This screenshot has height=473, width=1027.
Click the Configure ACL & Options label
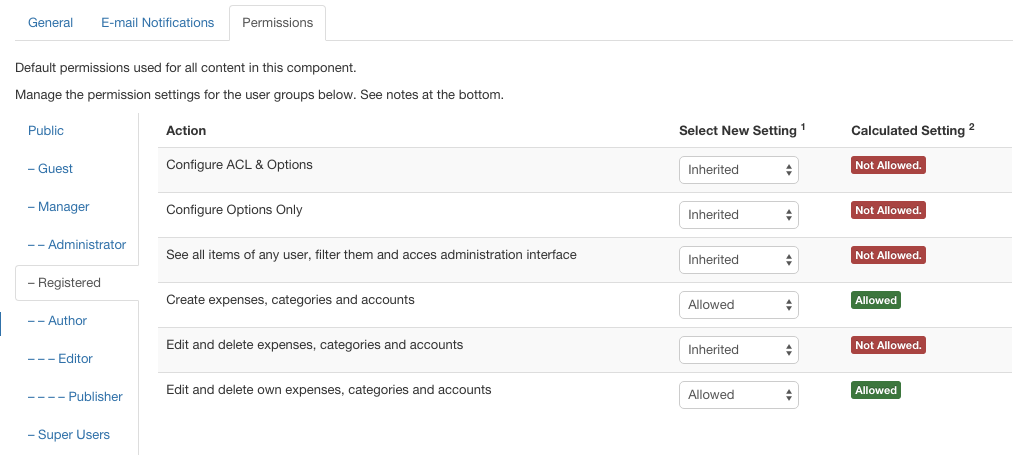tap(239, 164)
